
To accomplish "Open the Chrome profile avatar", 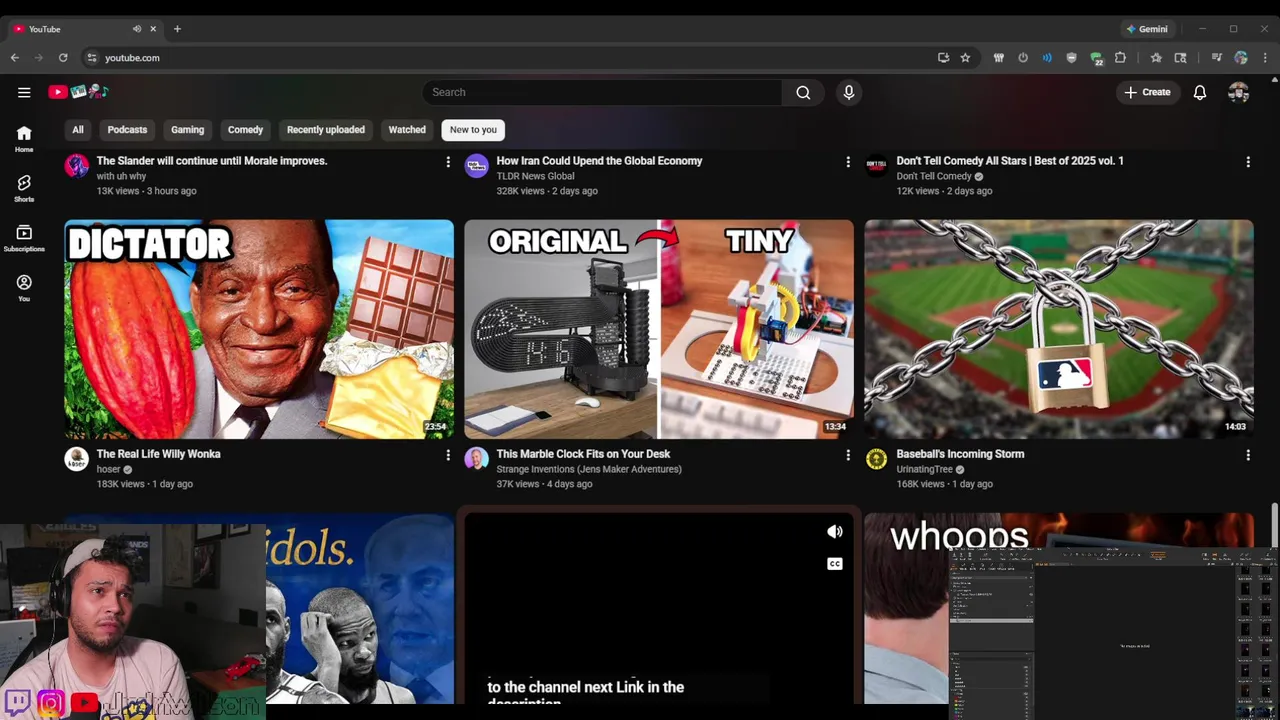I will 1241,58.
